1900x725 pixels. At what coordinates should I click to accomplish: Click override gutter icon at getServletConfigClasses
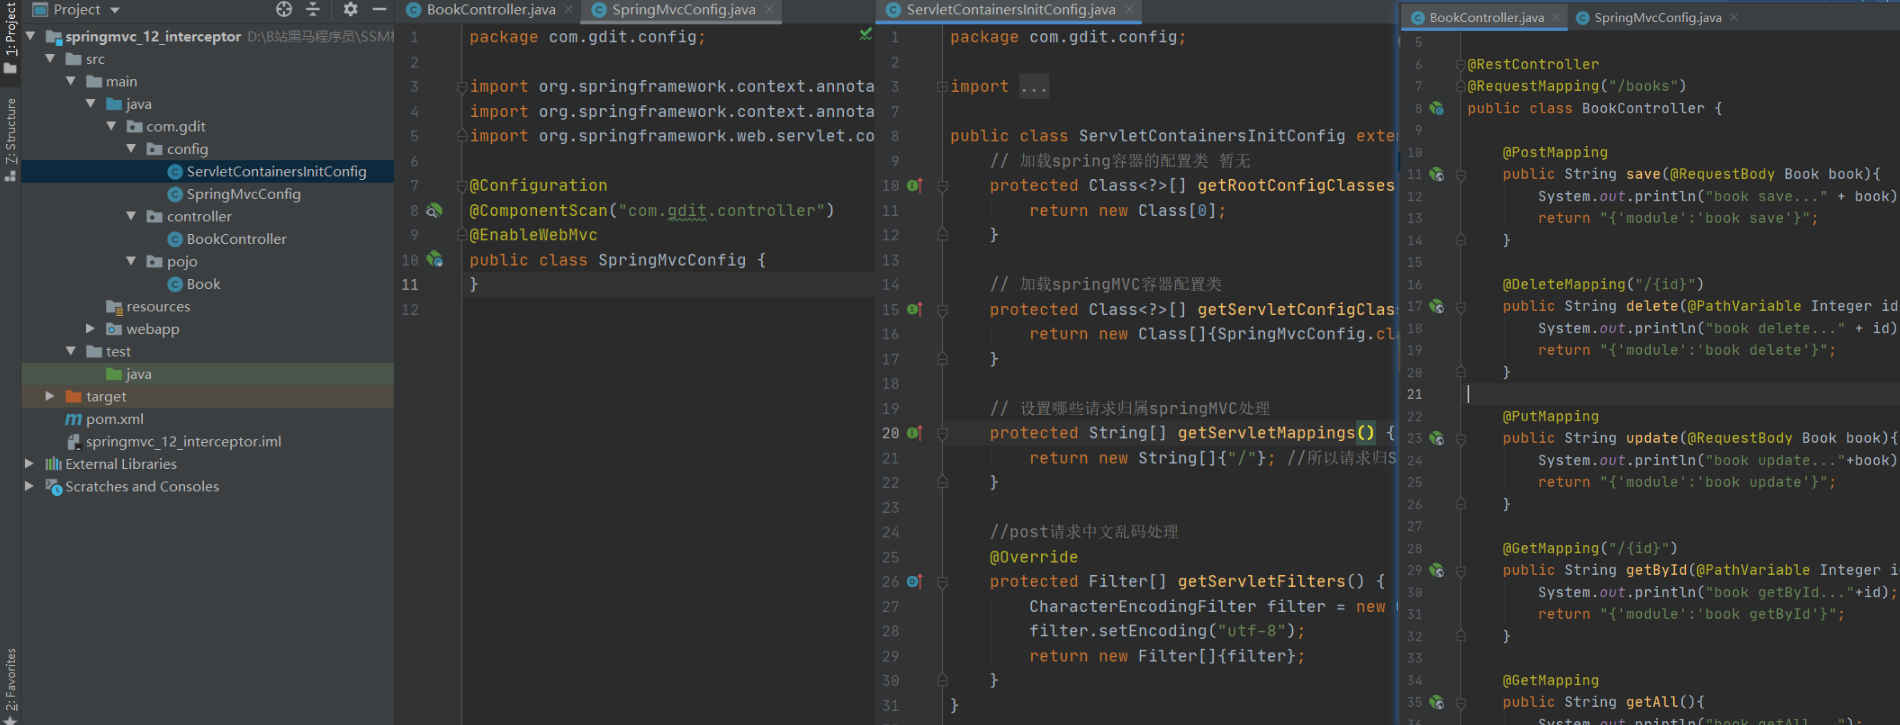(x=914, y=309)
